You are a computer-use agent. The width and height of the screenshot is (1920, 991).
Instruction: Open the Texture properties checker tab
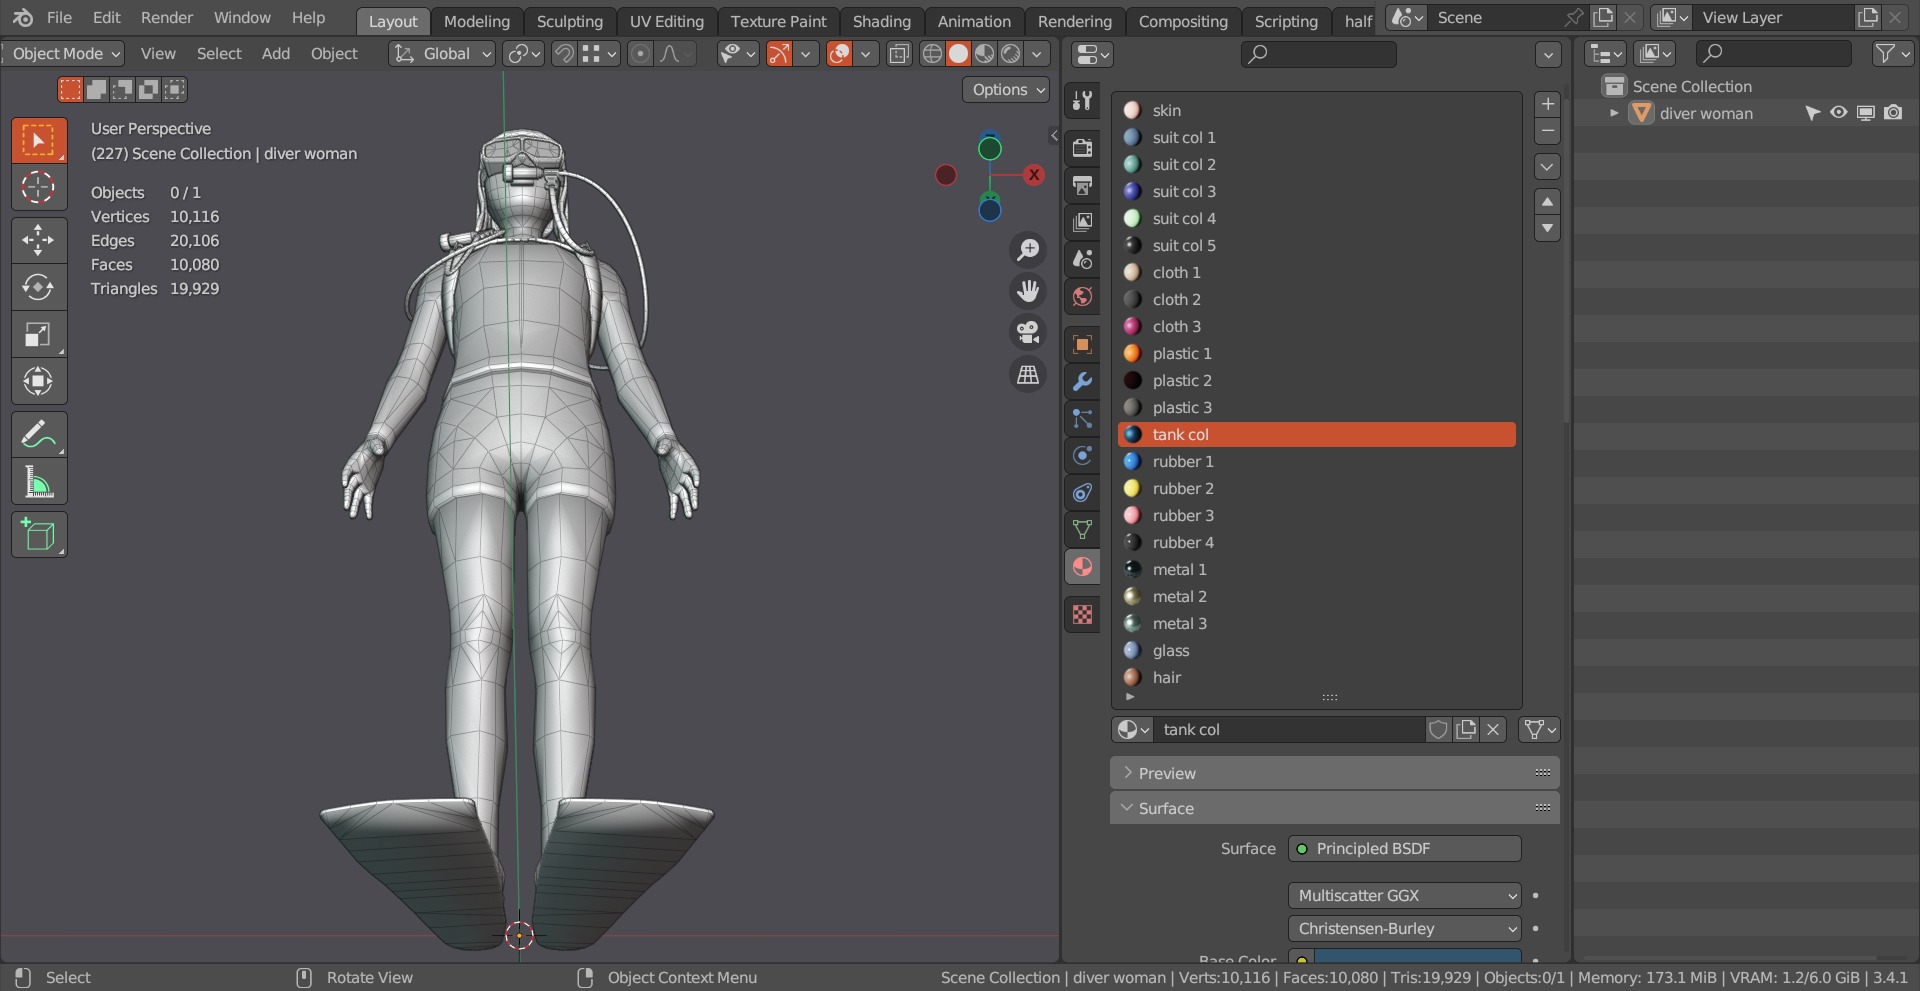(1082, 614)
